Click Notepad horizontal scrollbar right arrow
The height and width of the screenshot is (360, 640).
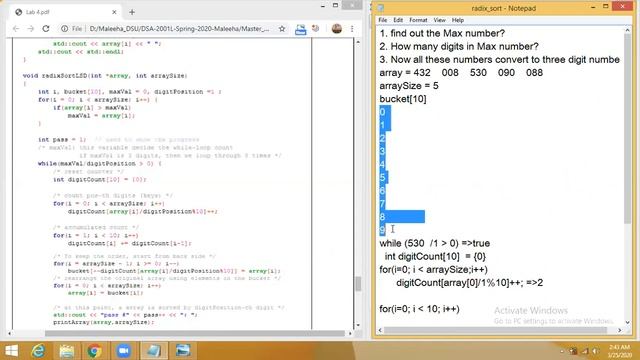point(620,330)
